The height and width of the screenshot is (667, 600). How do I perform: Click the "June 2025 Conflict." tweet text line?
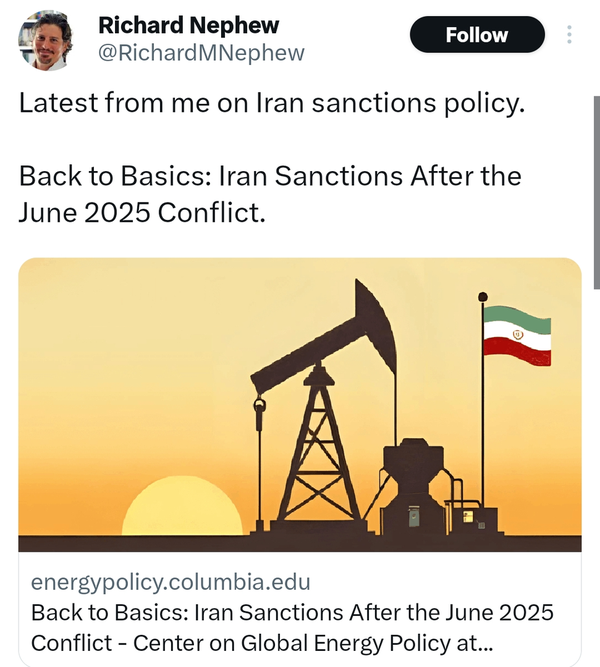142,211
